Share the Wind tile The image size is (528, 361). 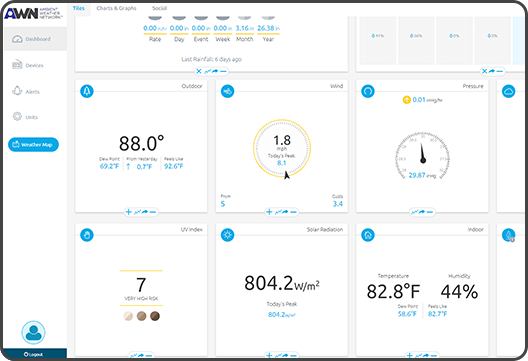285,212
